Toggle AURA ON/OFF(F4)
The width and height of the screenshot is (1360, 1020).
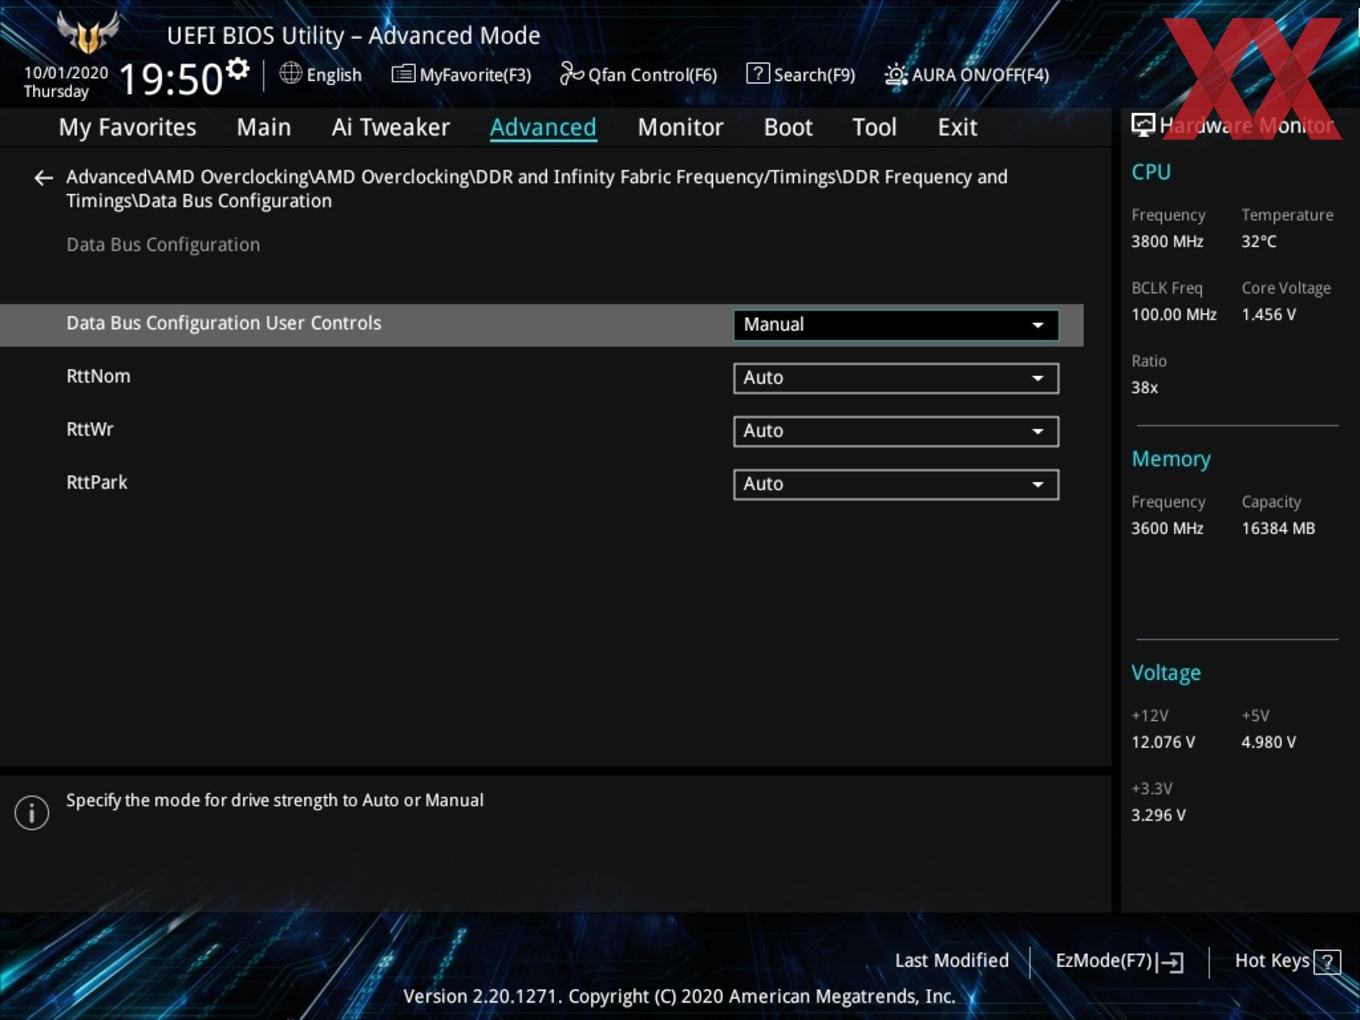coord(967,74)
